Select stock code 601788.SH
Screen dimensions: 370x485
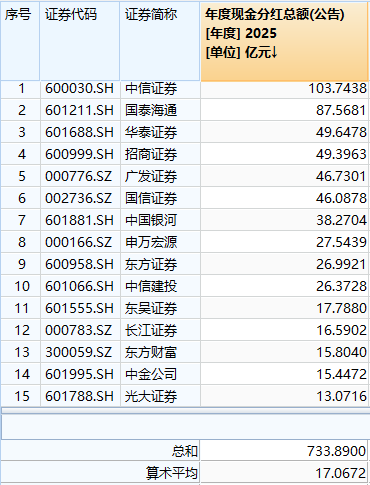coord(80,396)
